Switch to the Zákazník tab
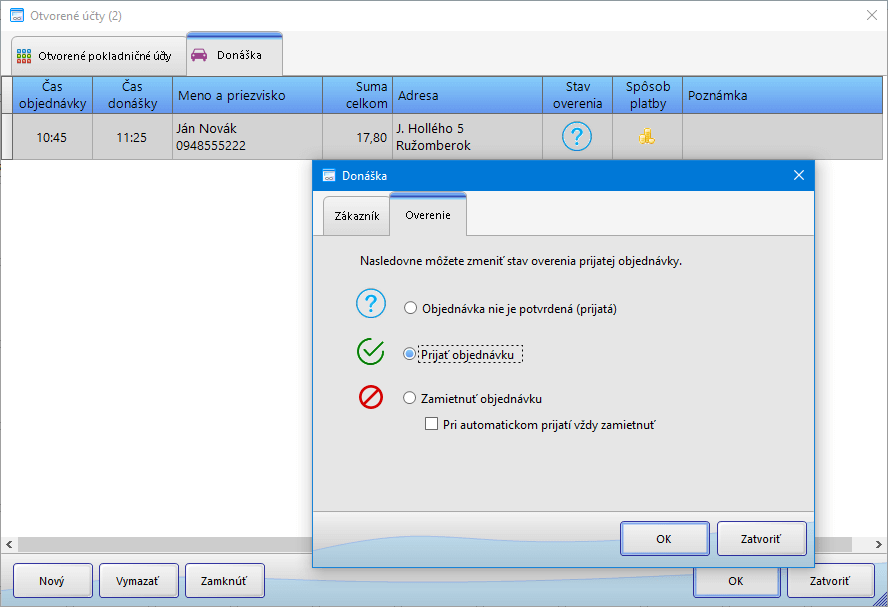The image size is (888, 607). (355, 216)
